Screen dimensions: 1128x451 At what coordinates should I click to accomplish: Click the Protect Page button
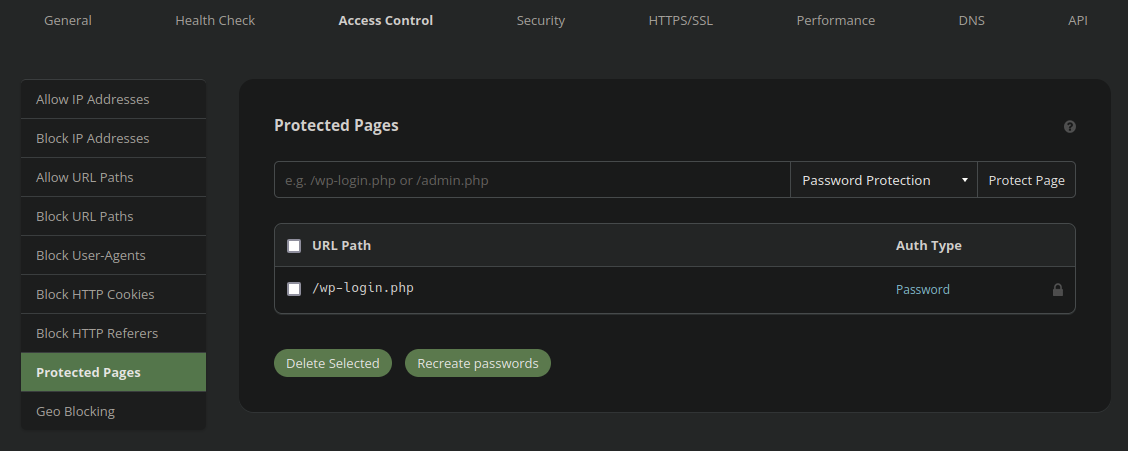[x=1026, y=180]
